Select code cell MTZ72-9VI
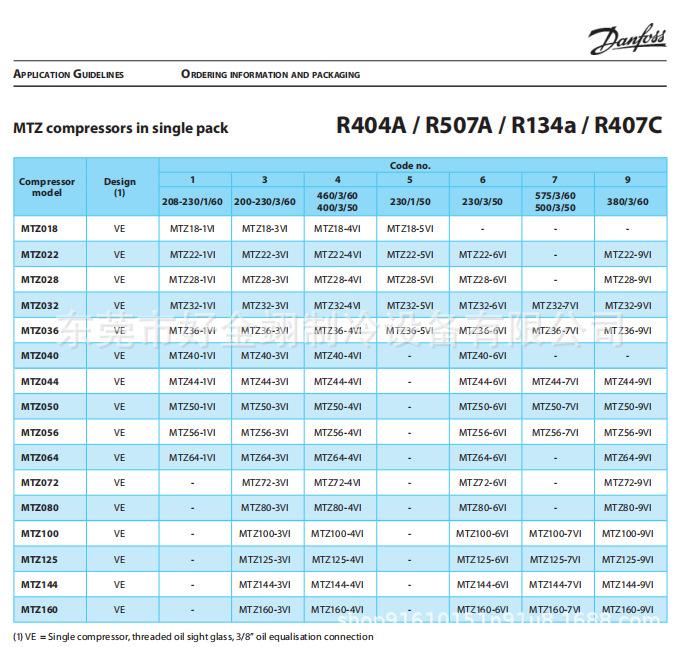 628,483
